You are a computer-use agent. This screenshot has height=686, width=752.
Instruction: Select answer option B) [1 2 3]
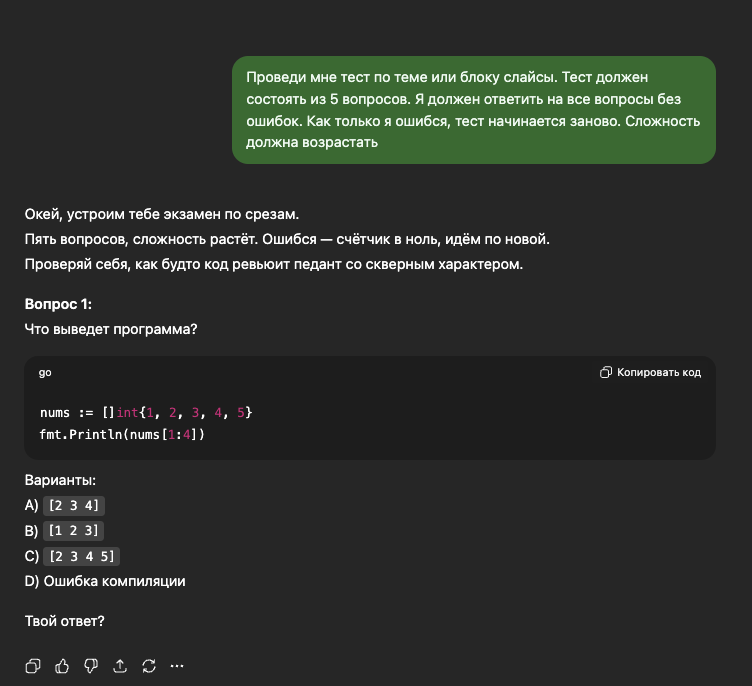74,531
